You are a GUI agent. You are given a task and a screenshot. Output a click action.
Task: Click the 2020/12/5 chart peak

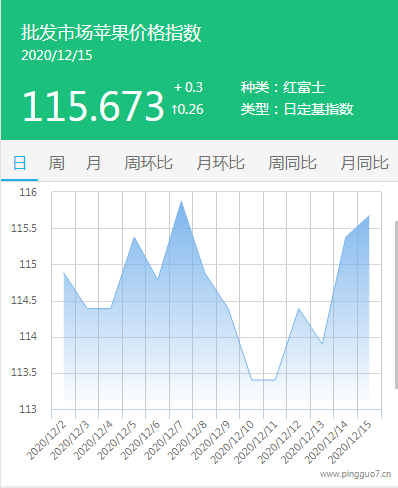click(x=134, y=237)
